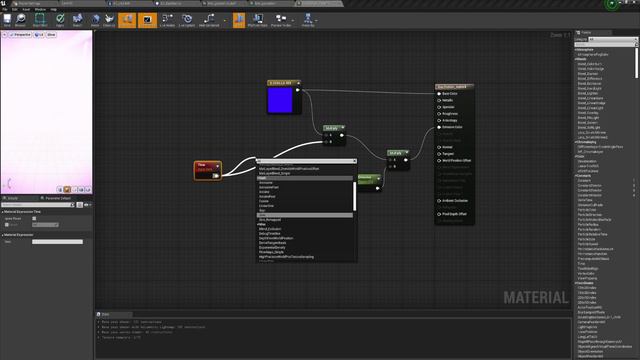640x360 pixels.
Task: Click the Perspective viewport button
Action: coord(20,35)
